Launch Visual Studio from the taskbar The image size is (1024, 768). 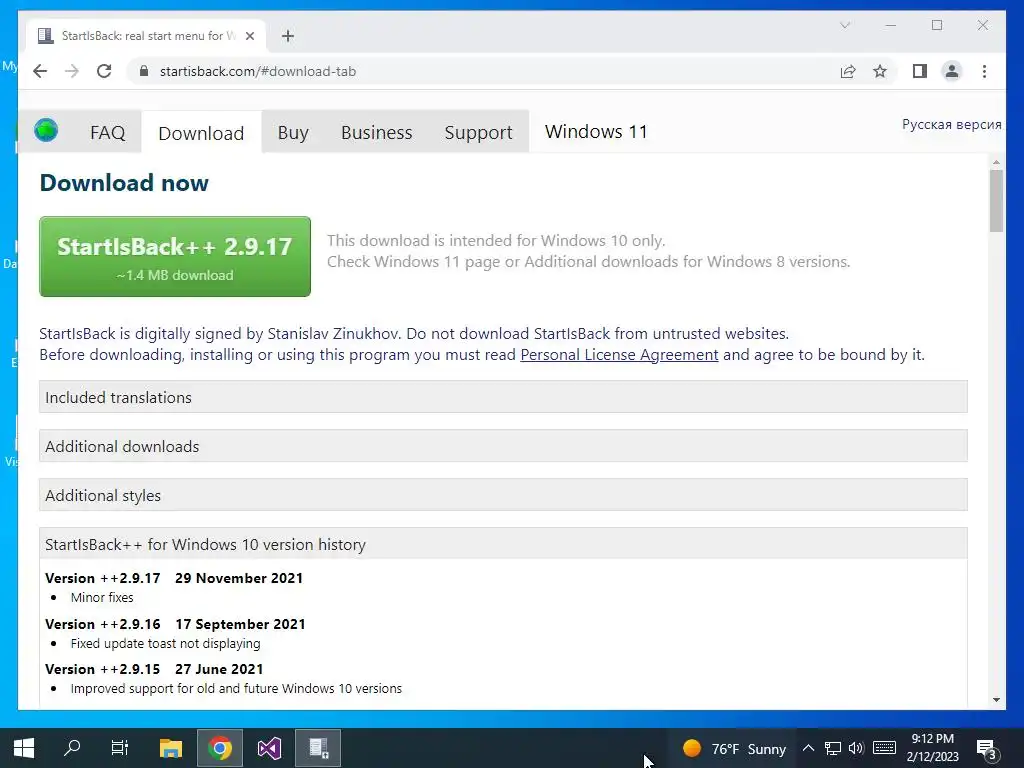269,748
